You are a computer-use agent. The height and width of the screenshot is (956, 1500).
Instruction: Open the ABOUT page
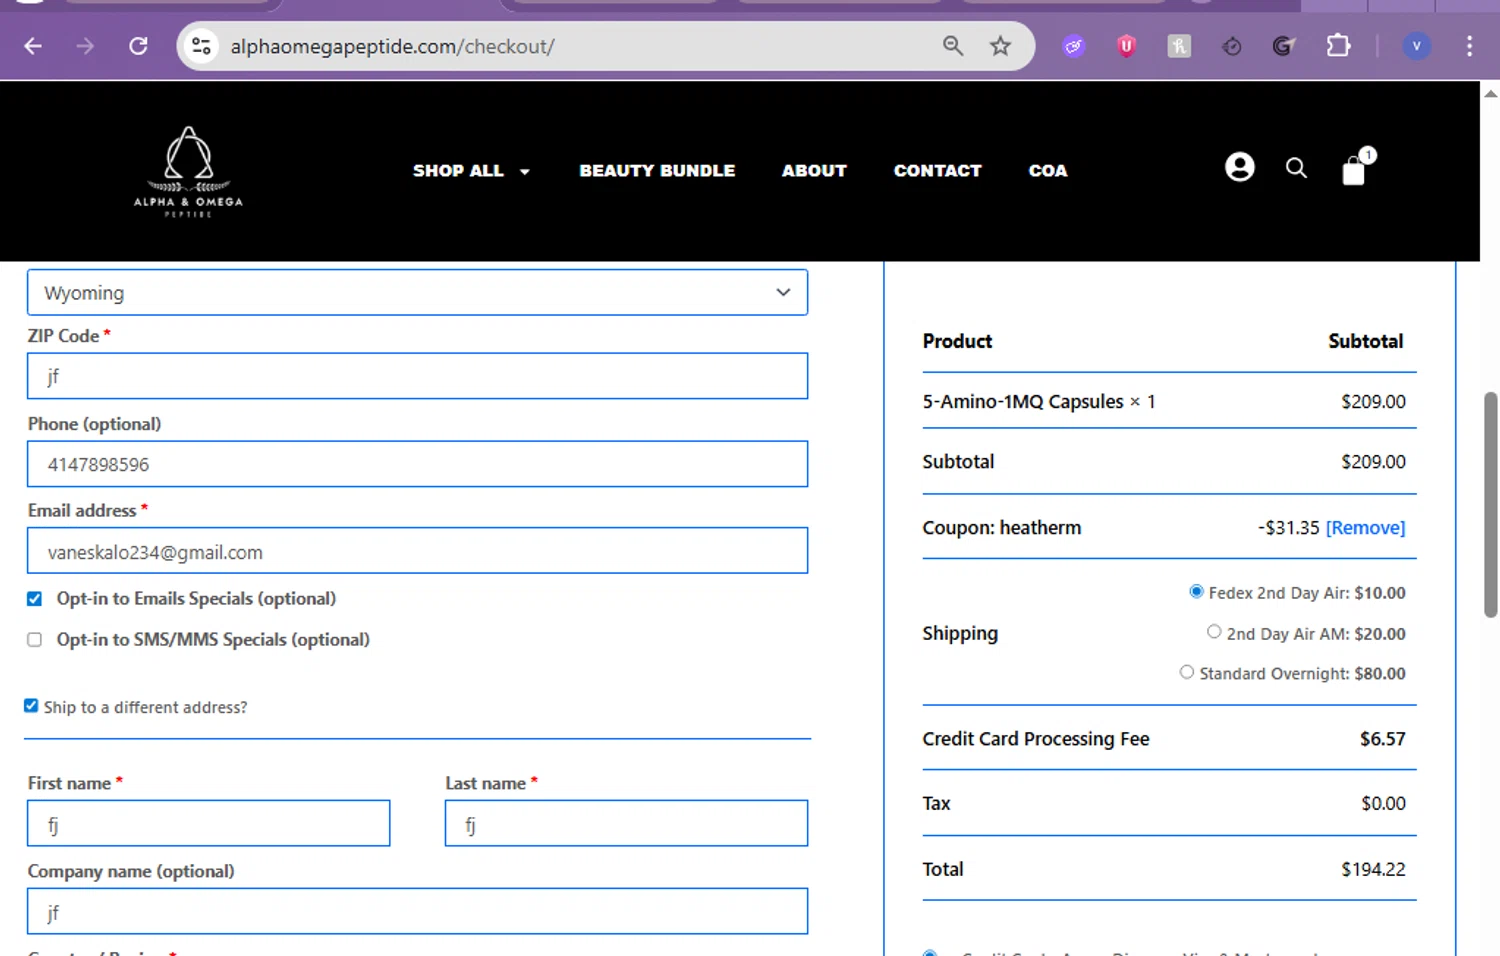tap(814, 171)
